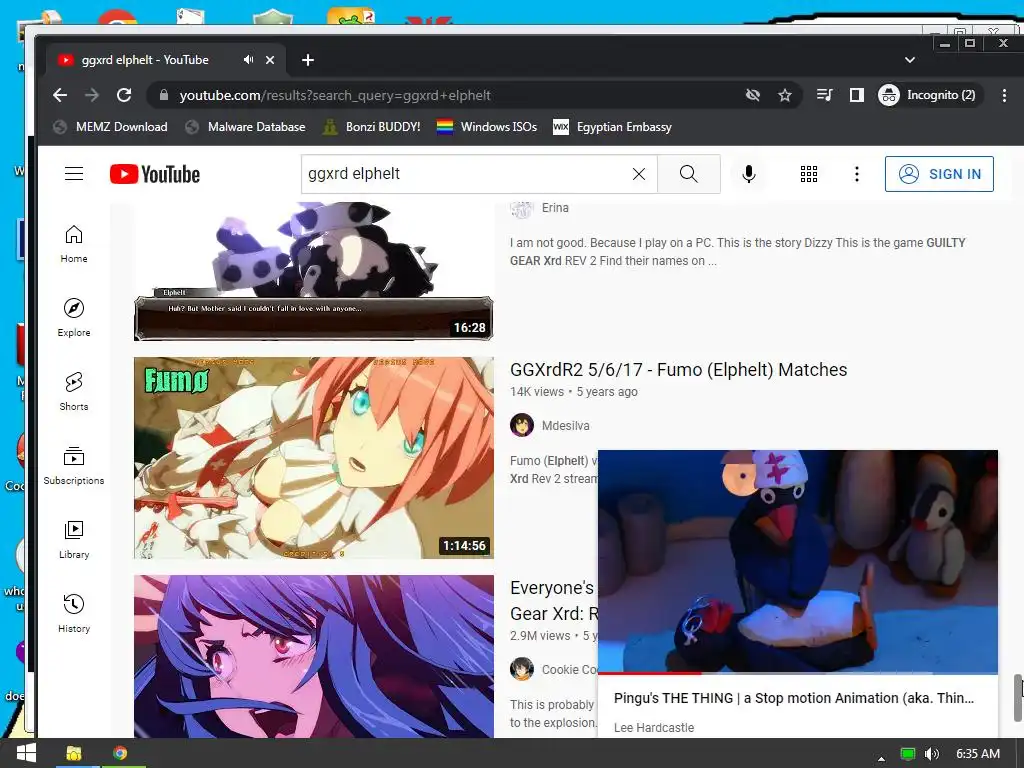Visit the Erina channel link
Viewport: 1024px width, 768px height.
[x=555, y=208]
